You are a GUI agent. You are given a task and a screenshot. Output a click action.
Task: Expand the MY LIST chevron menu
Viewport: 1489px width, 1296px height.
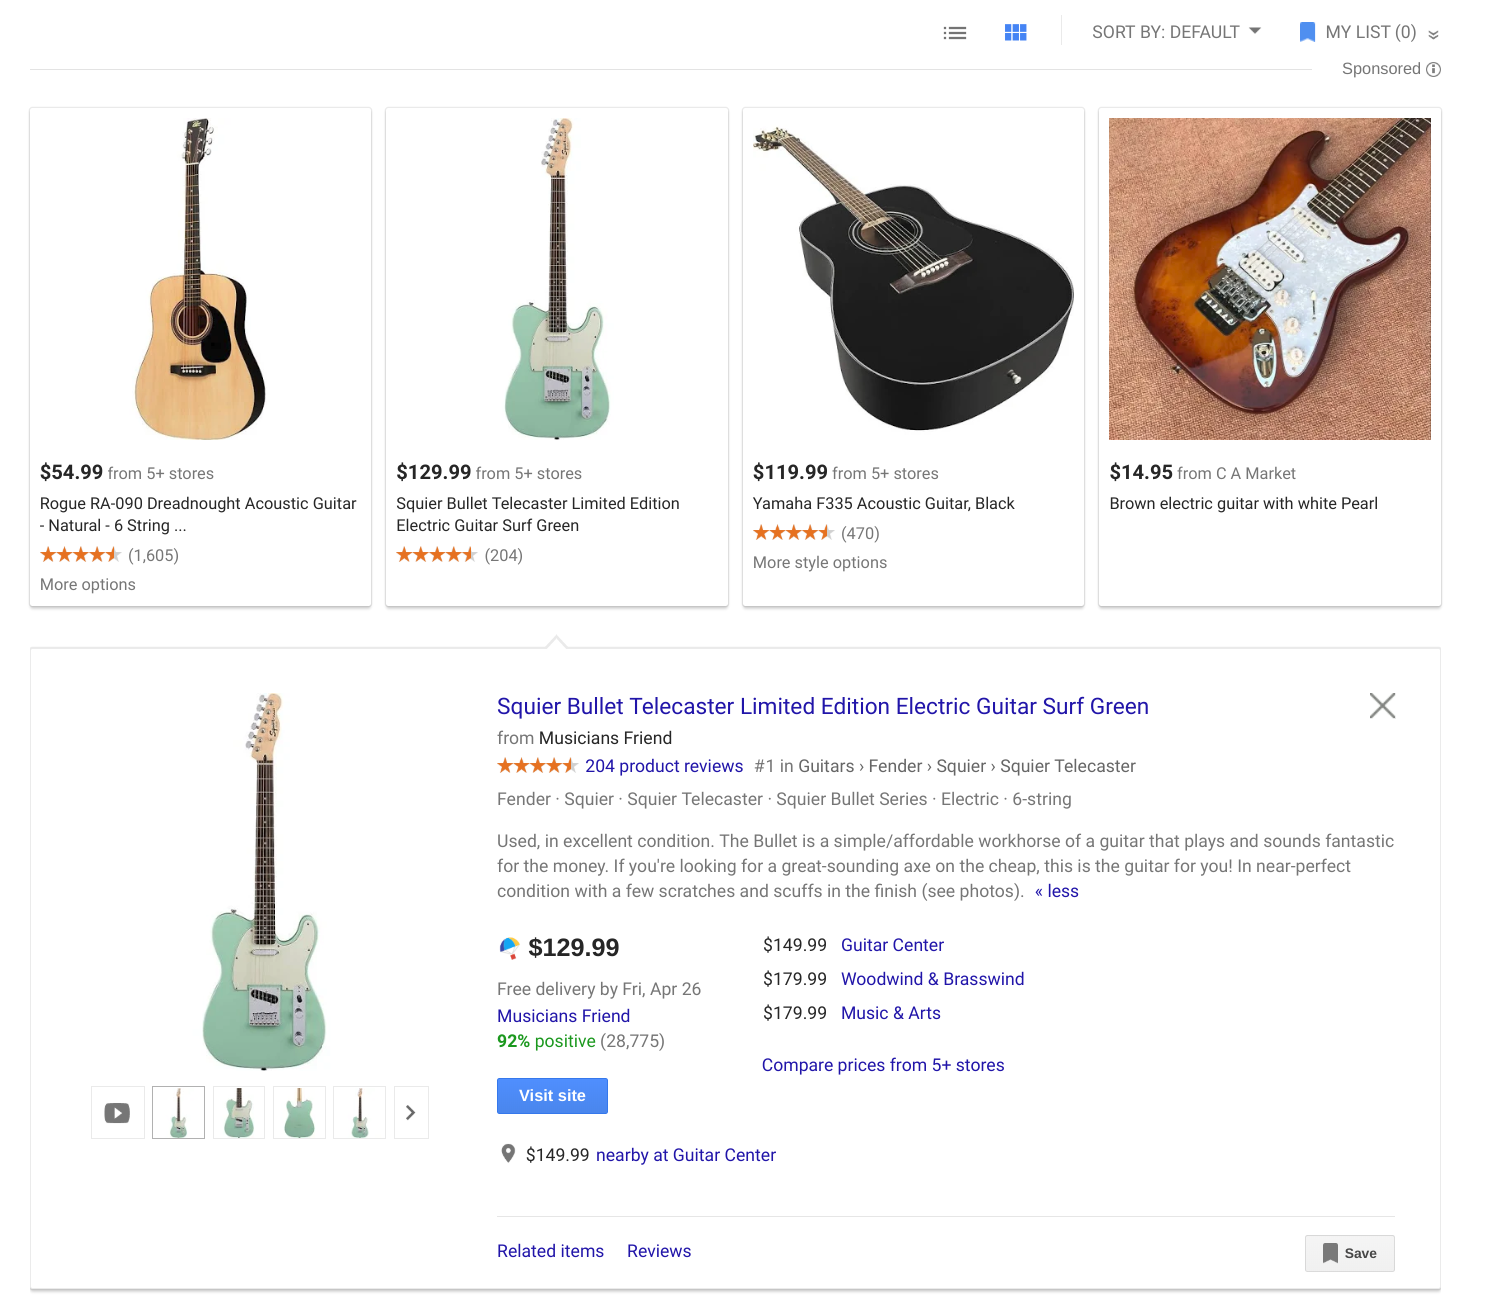pos(1434,33)
